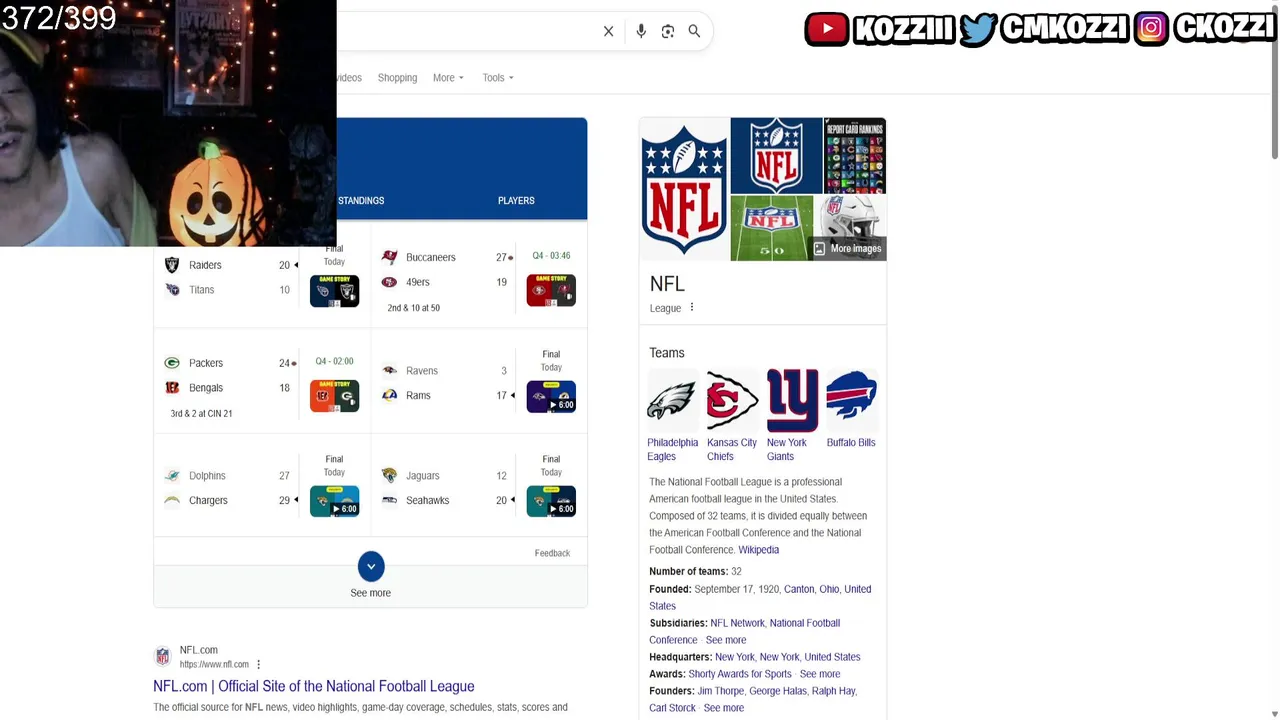This screenshot has width=1280, height=720.
Task: Open the Ralph Hay founder link
Action: click(x=833, y=691)
